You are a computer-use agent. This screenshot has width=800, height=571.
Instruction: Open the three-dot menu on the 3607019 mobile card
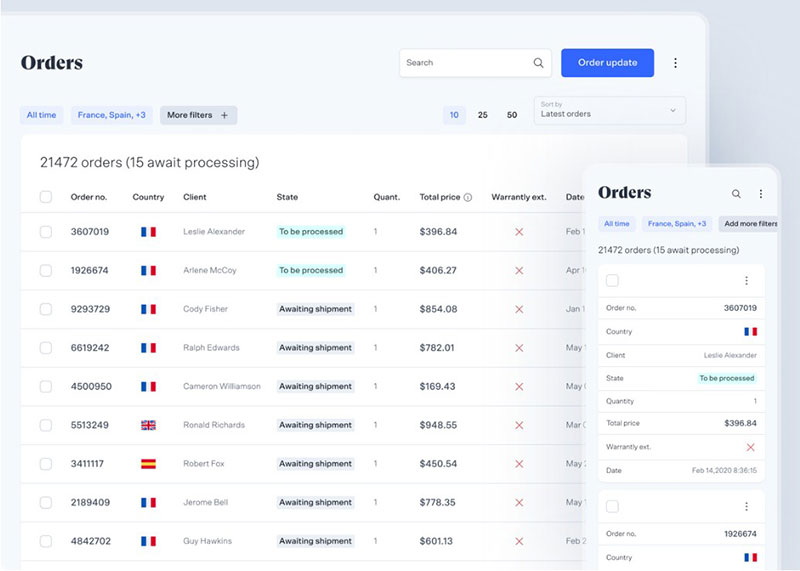point(746,281)
